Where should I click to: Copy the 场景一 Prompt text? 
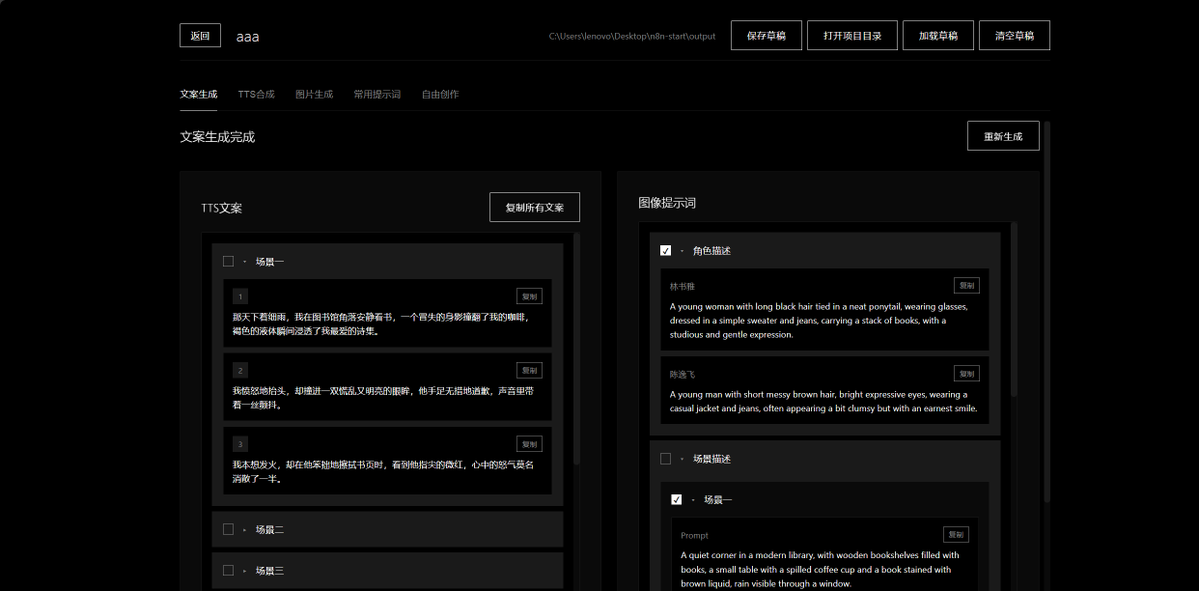(956, 534)
